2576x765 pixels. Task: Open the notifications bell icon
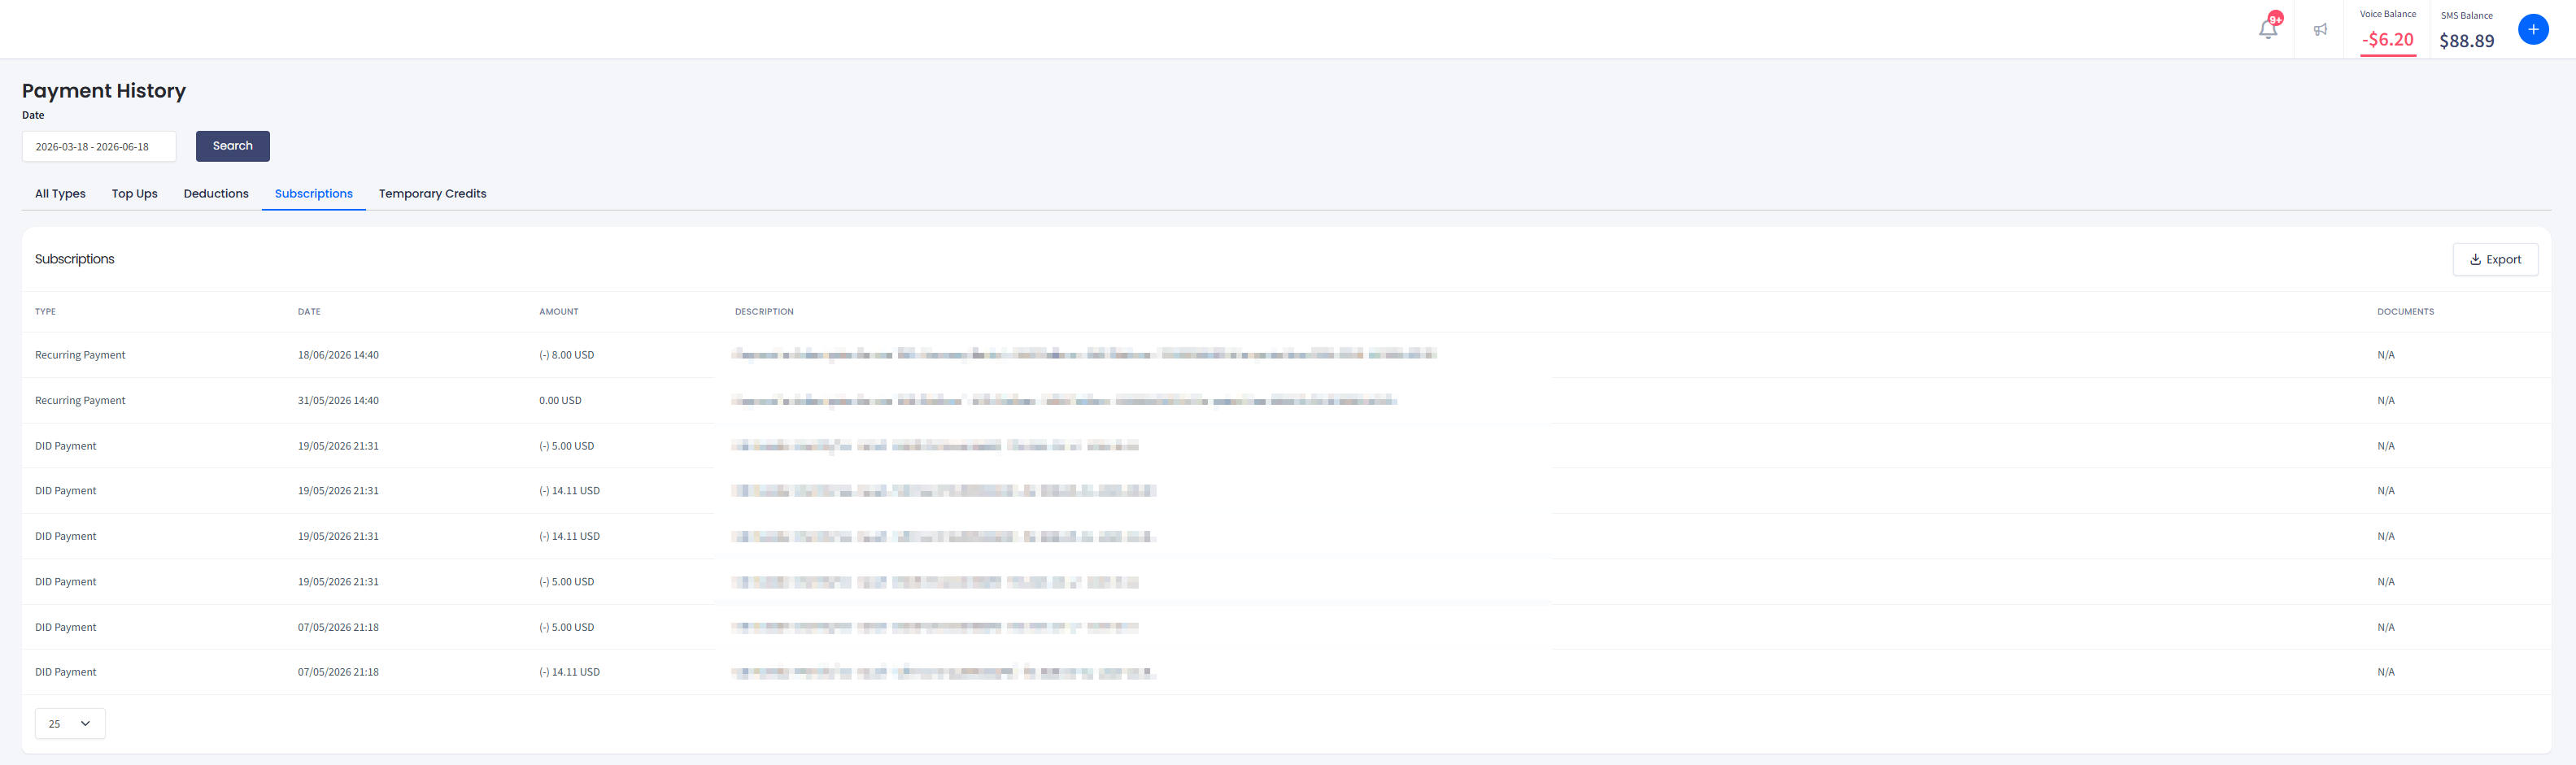click(x=2268, y=29)
